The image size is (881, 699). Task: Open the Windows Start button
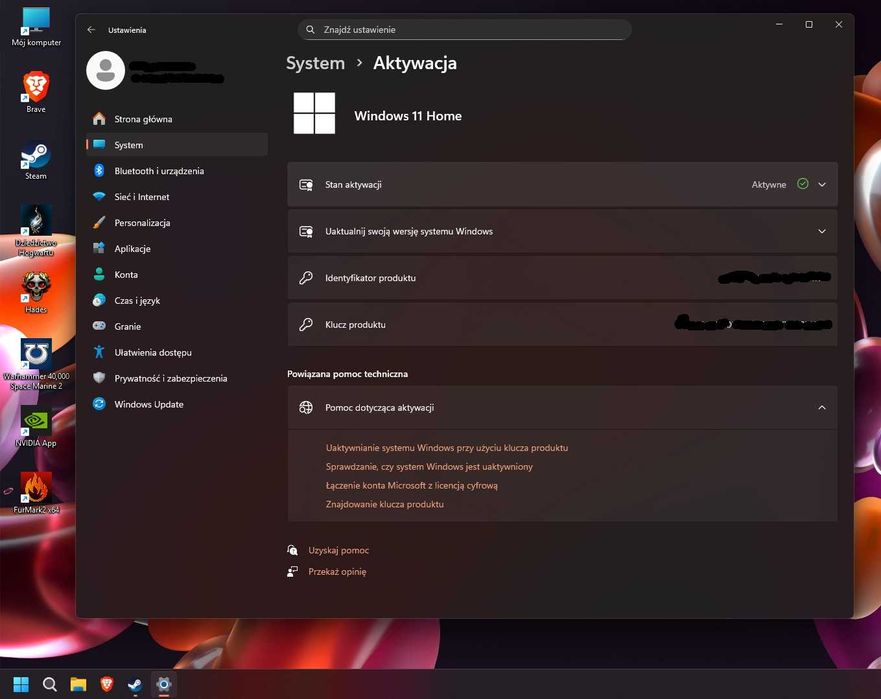point(21,684)
